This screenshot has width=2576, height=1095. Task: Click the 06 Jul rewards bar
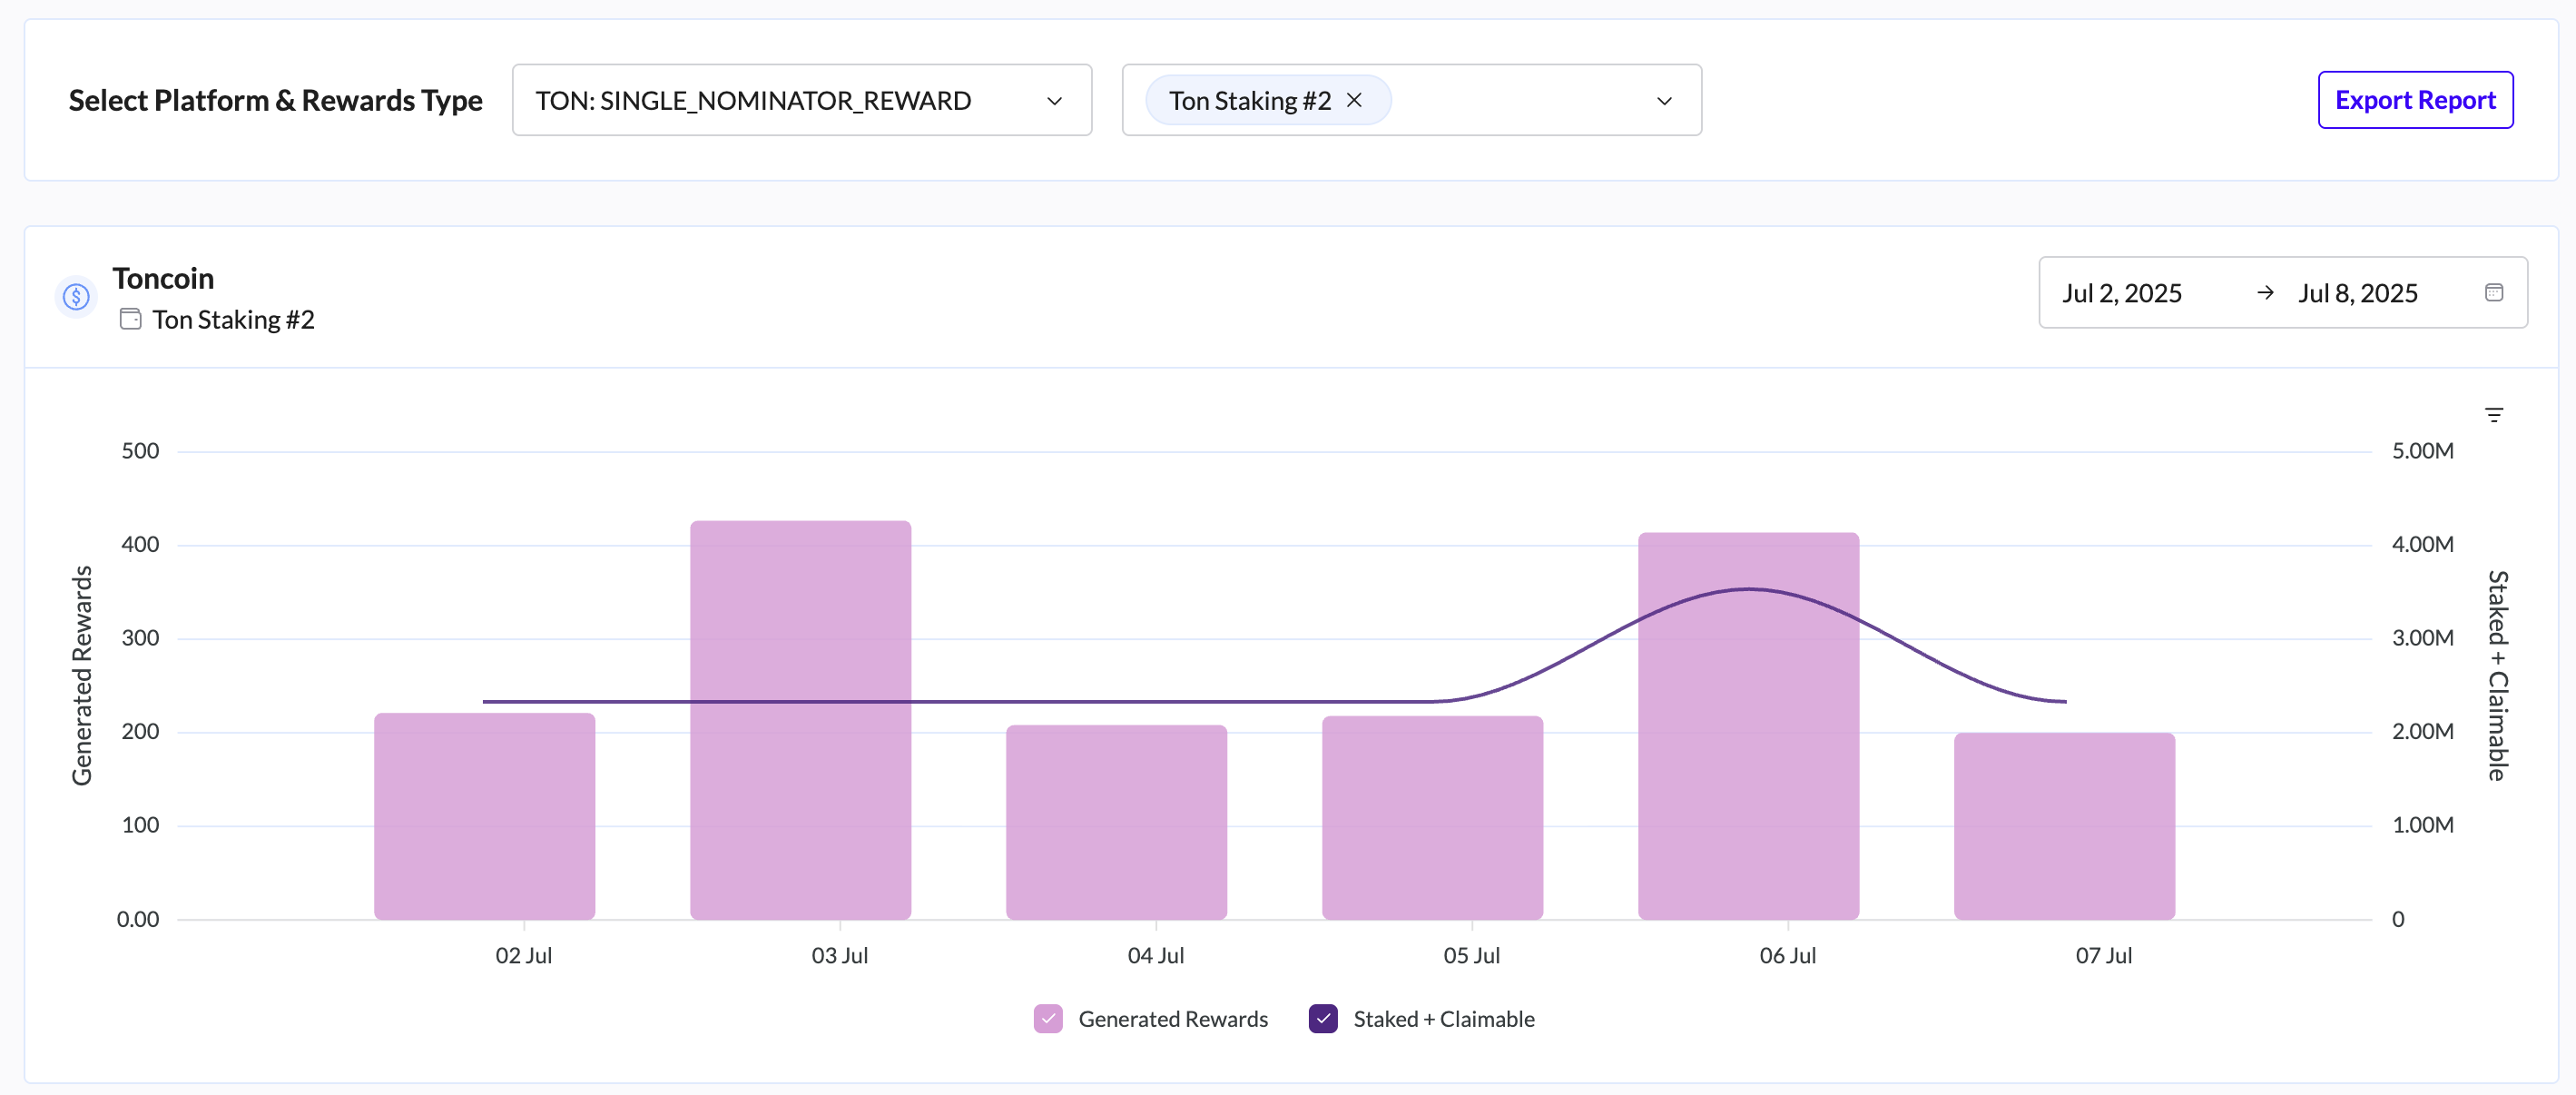pos(1748,780)
